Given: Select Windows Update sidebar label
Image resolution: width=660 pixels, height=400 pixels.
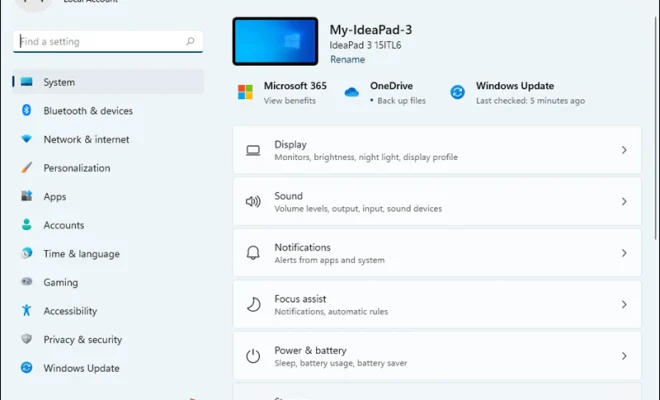Looking at the screenshot, I should [81, 368].
